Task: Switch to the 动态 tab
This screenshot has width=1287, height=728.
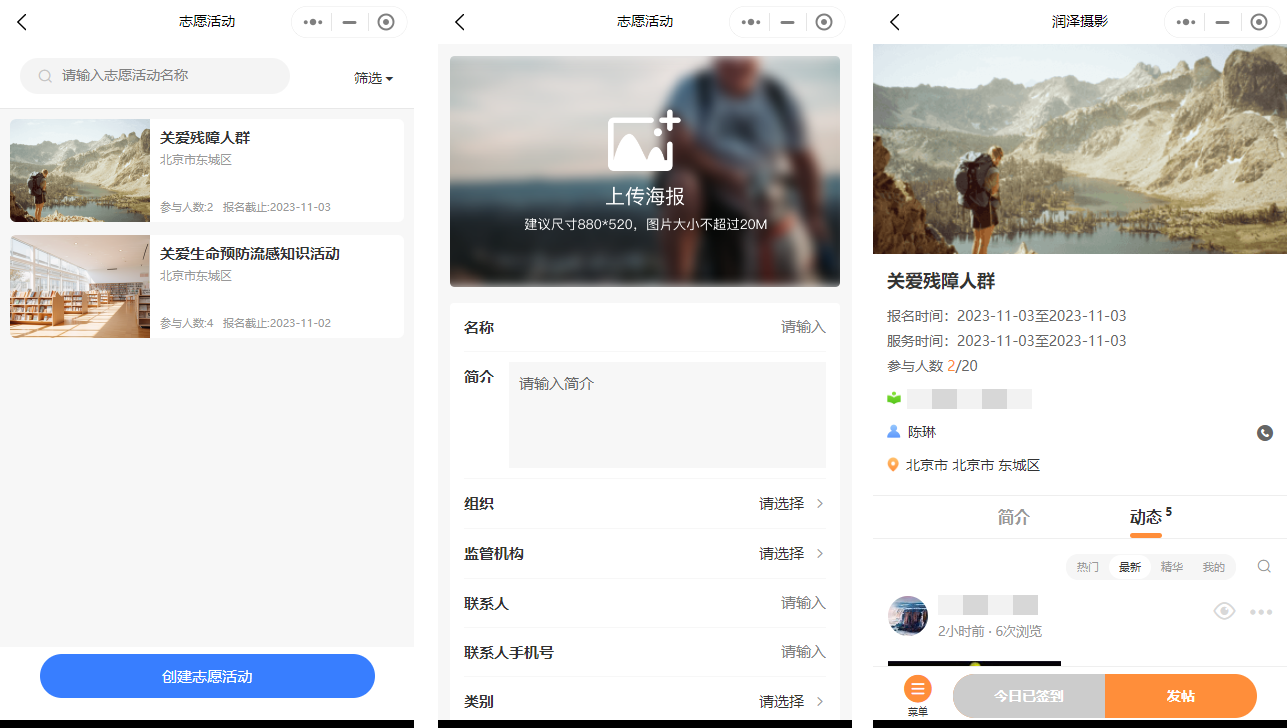Action: 1146,517
